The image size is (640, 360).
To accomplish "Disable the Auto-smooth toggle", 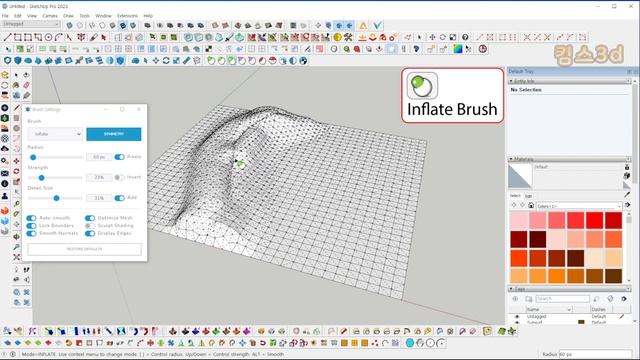I will (x=31, y=218).
